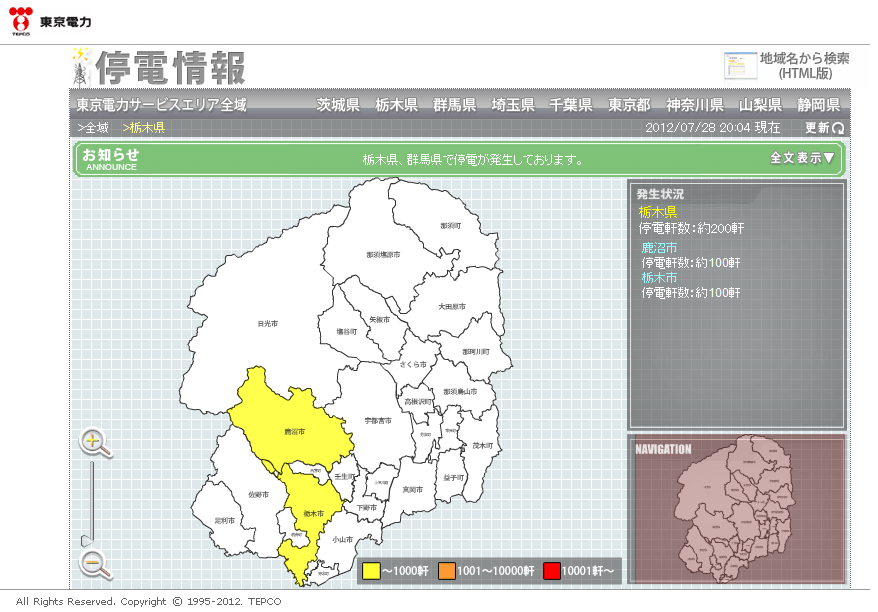
Task: Click the NAVIGATION minimap thumbnail
Action: click(736, 510)
